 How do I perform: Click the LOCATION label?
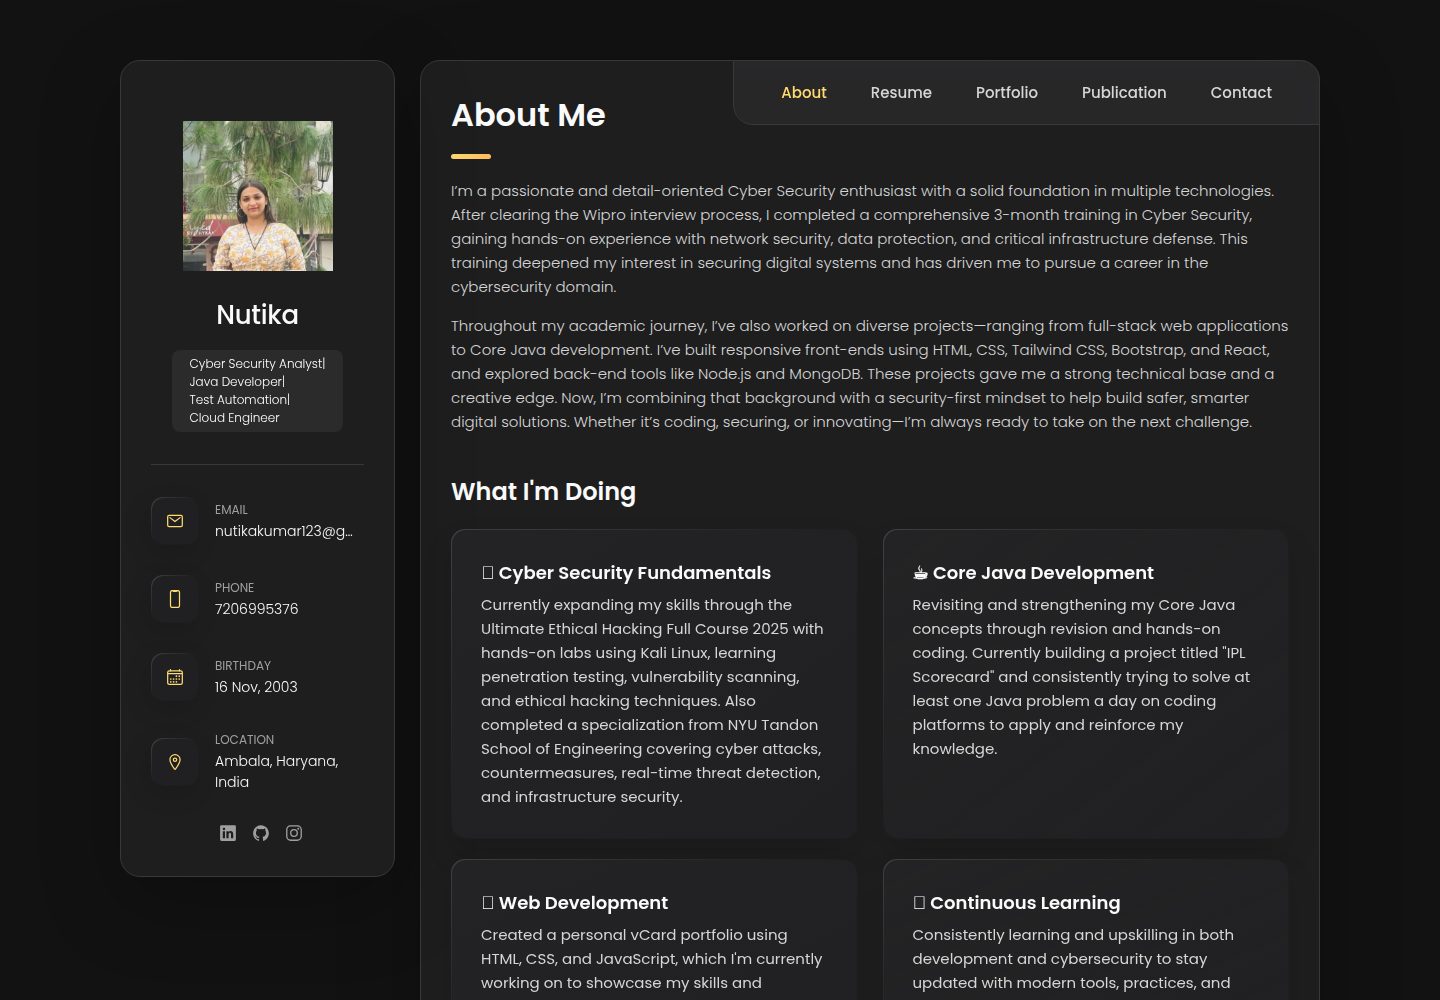coord(244,740)
